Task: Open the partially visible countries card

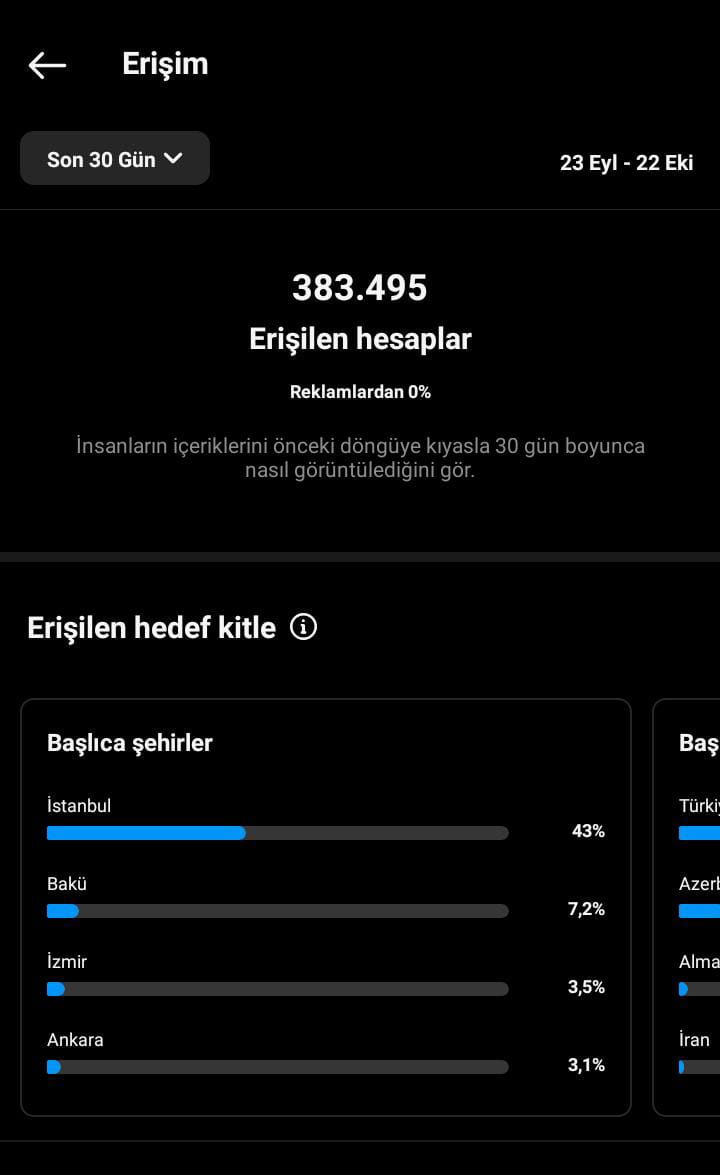Action: pos(686,907)
